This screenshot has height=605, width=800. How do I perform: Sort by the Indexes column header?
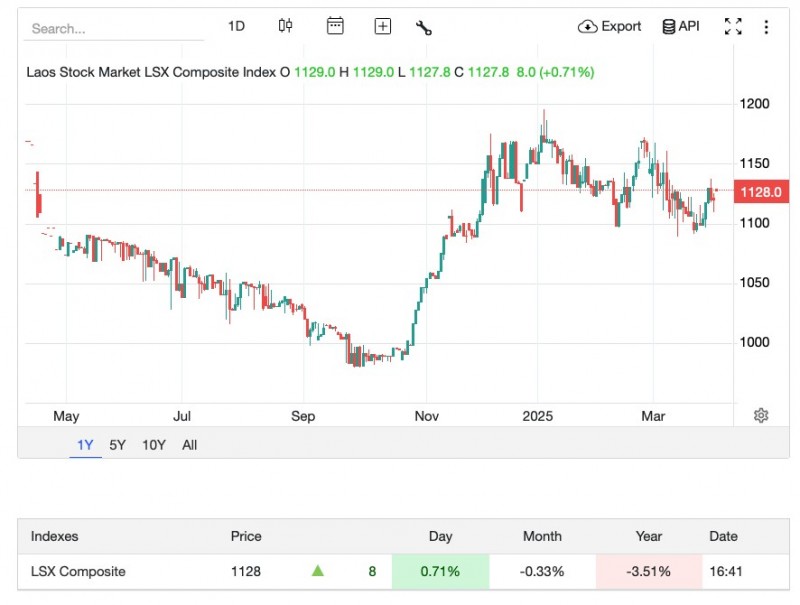pyautogui.click(x=55, y=536)
